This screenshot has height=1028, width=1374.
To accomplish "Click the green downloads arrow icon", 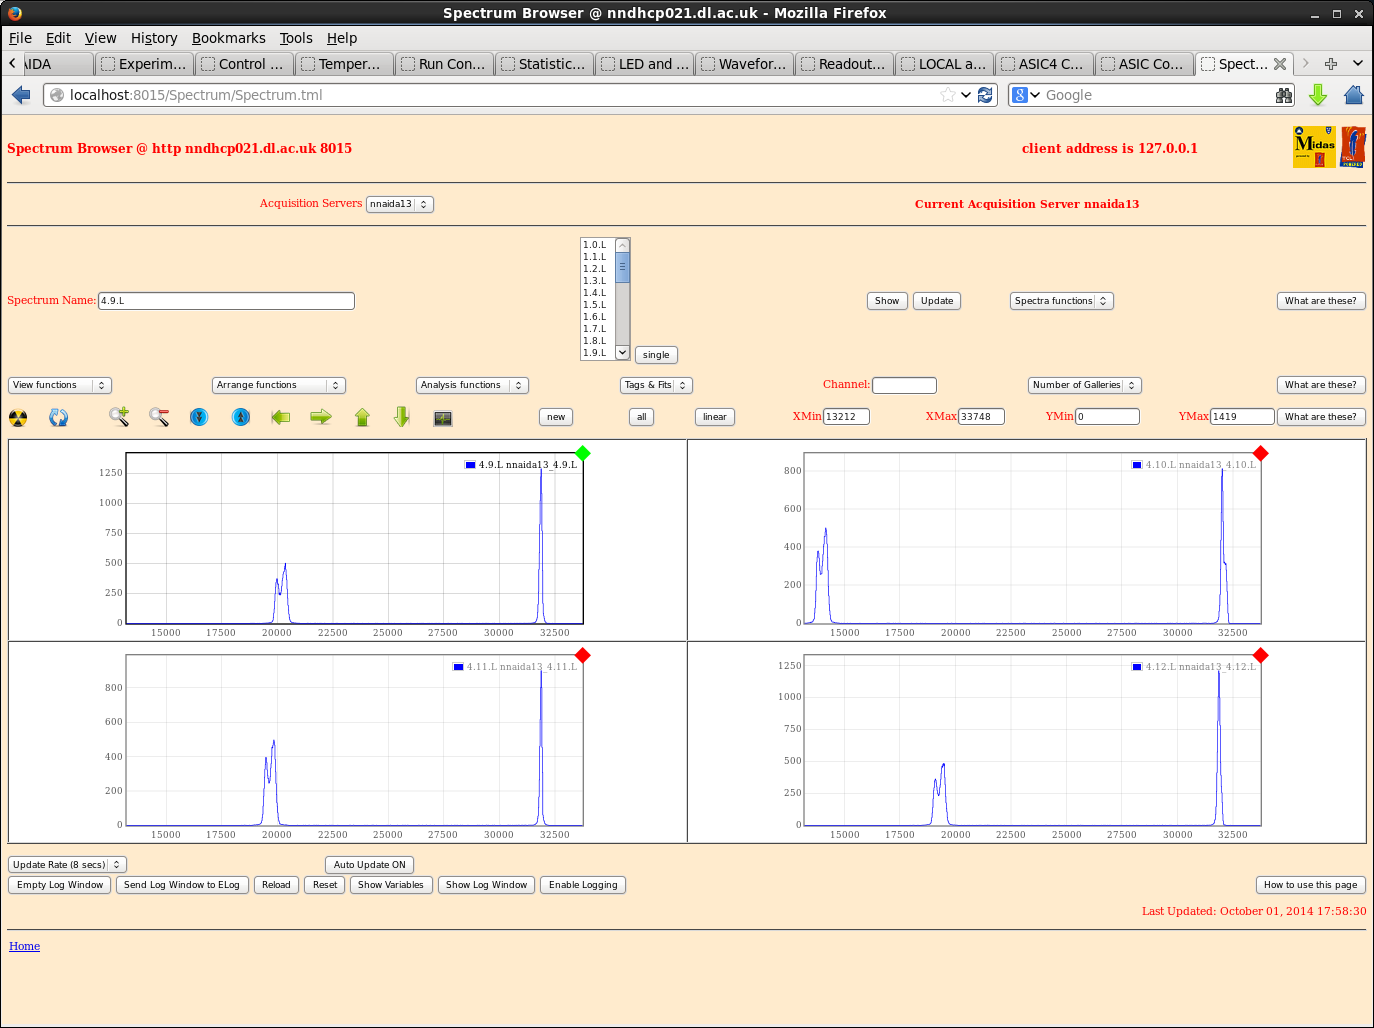I will click(1318, 95).
